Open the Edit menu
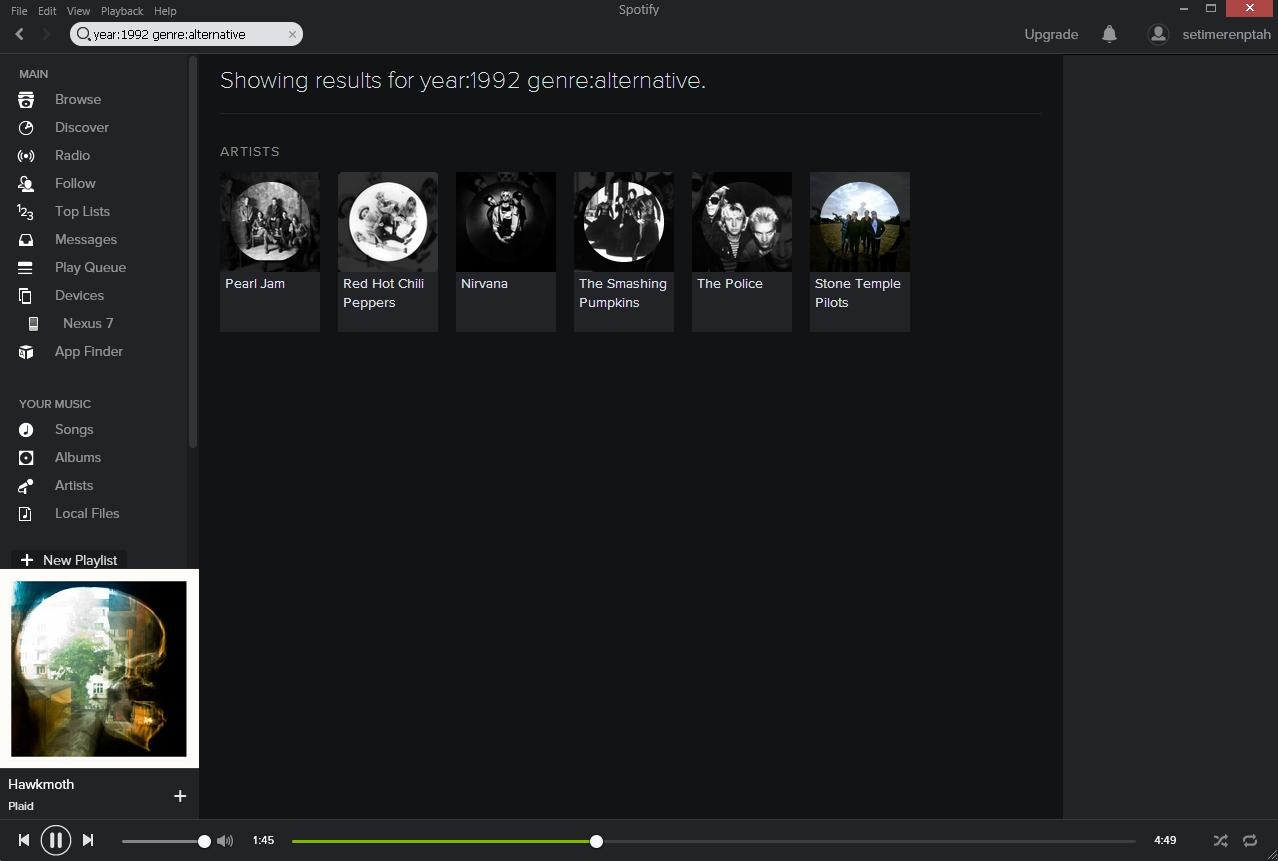1278x861 pixels. click(x=47, y=11)
